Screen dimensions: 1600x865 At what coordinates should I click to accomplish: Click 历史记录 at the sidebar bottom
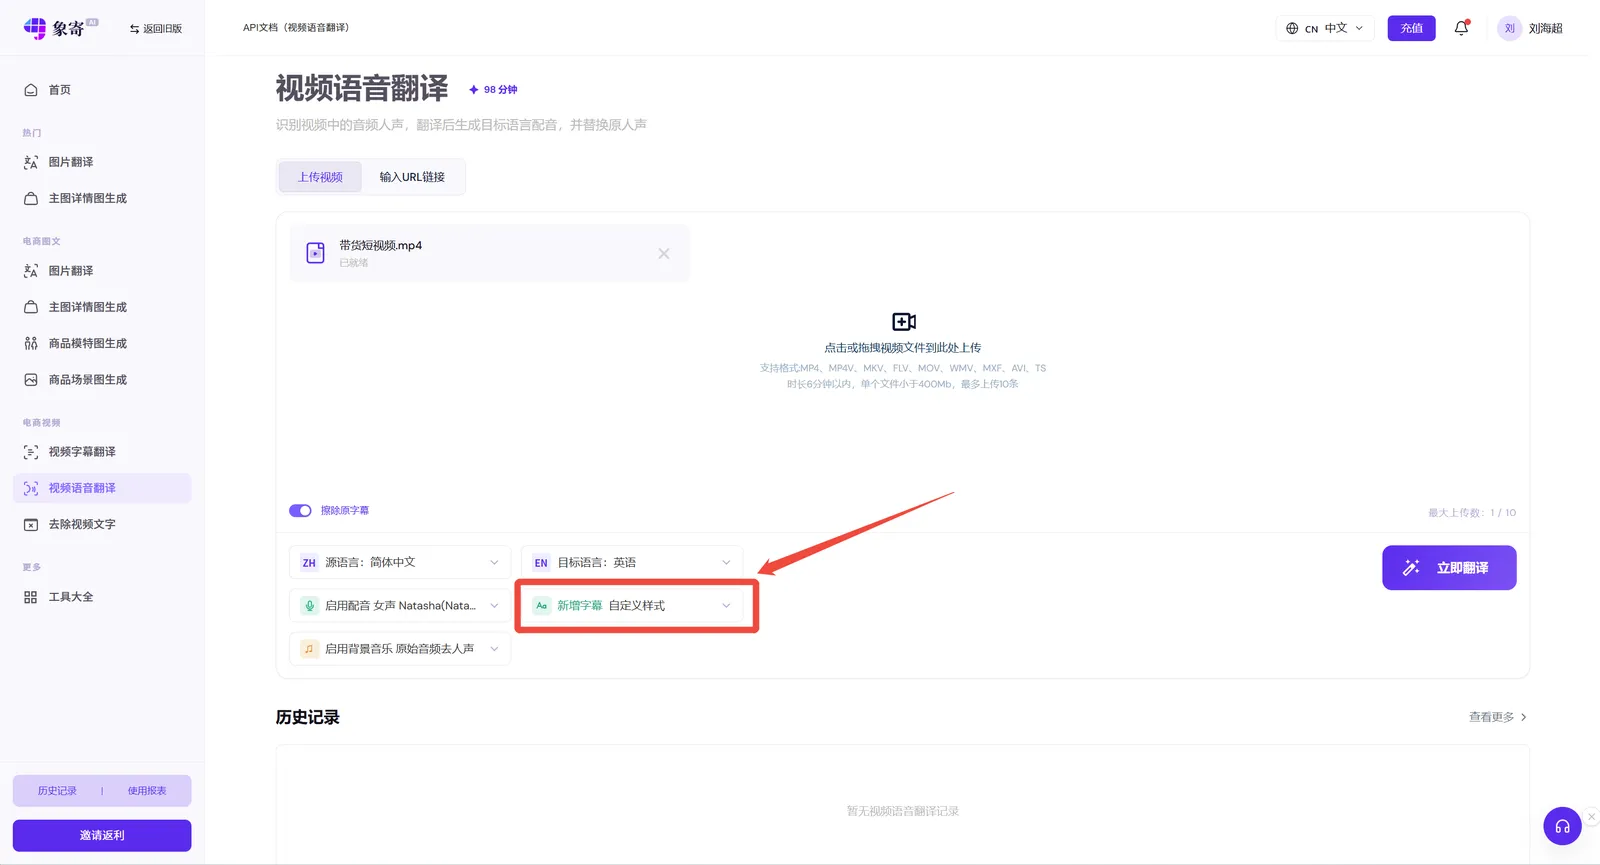coord(57,791)
